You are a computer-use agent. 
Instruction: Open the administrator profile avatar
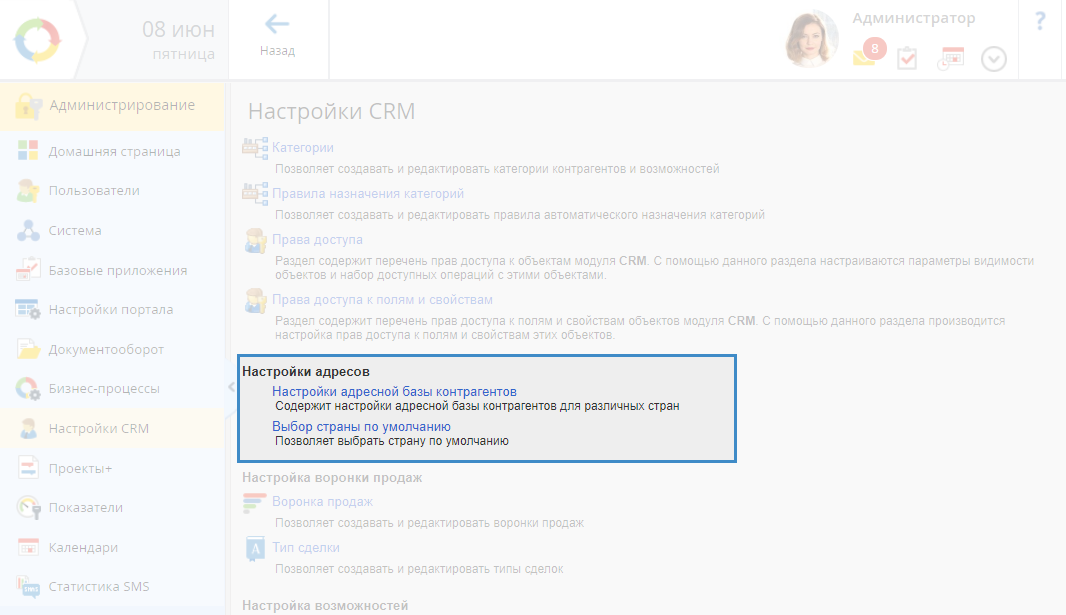click(x=811, y=39)
